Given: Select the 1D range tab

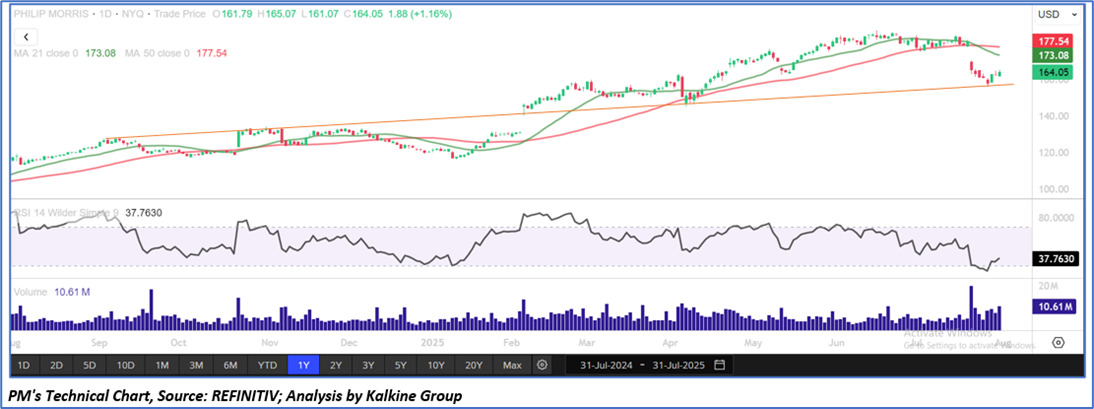Looking at the screenshot, I should tap(24, 365).
